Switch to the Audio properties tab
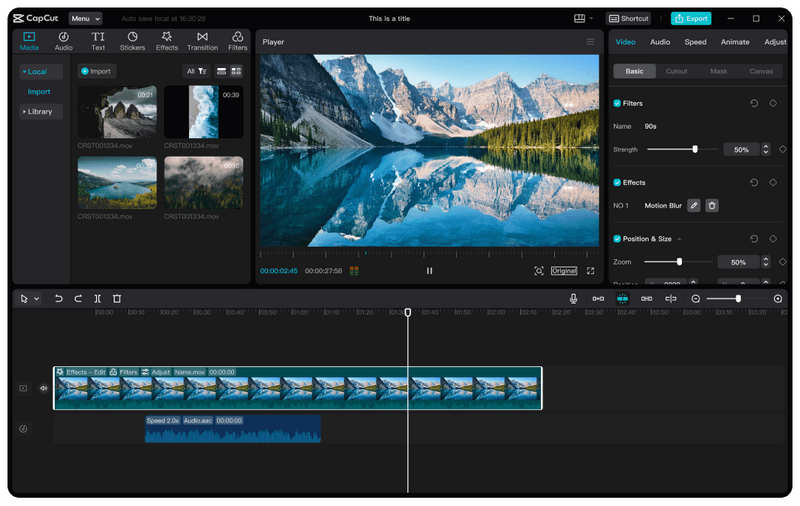This screenshot has height=506, width=800. click(x=660, y=42)
